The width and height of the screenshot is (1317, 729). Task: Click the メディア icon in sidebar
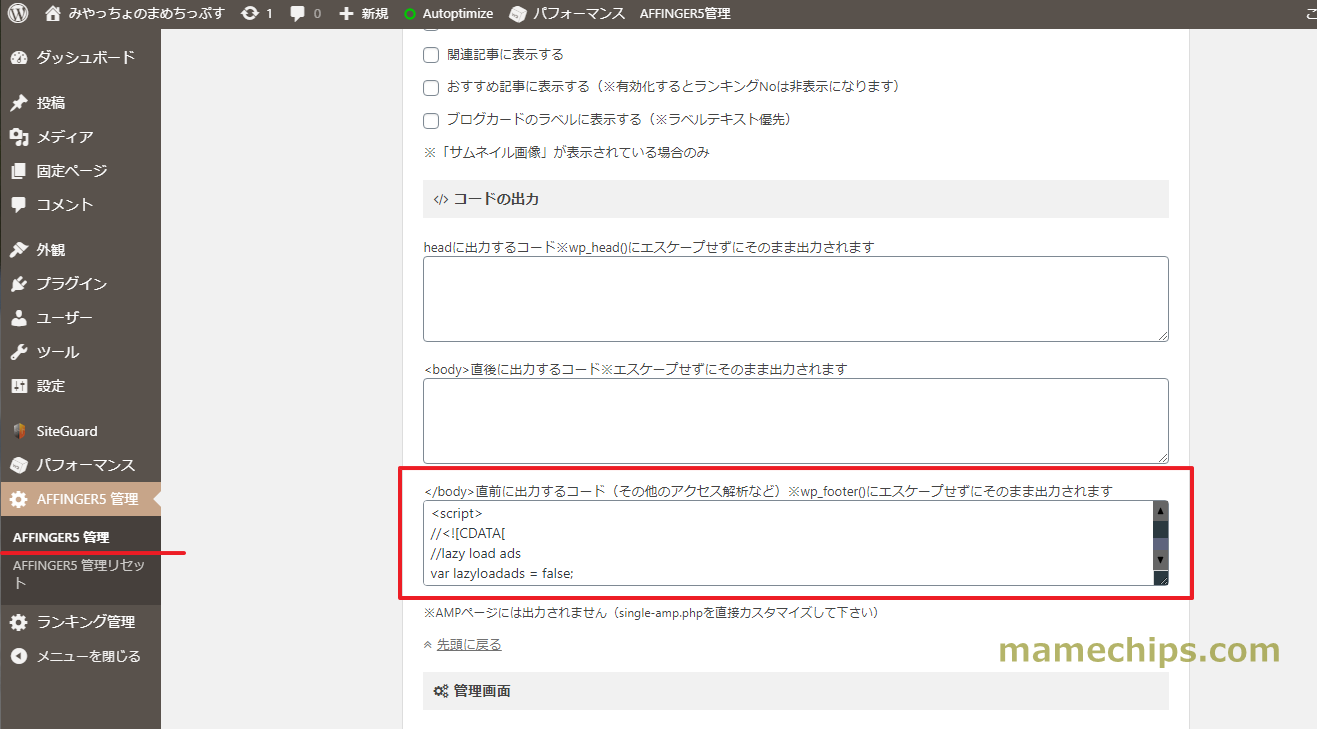(19, 137)
